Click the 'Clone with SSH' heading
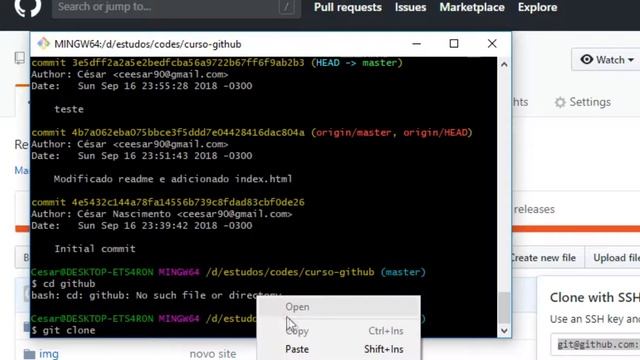 pyautogui.click(x=595, y=298)
